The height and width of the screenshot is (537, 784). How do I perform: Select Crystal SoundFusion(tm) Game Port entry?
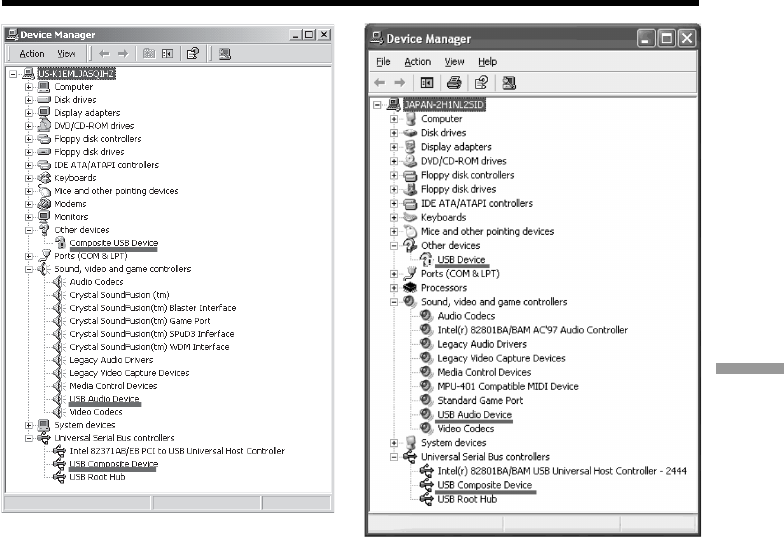(x=140, y=320)
